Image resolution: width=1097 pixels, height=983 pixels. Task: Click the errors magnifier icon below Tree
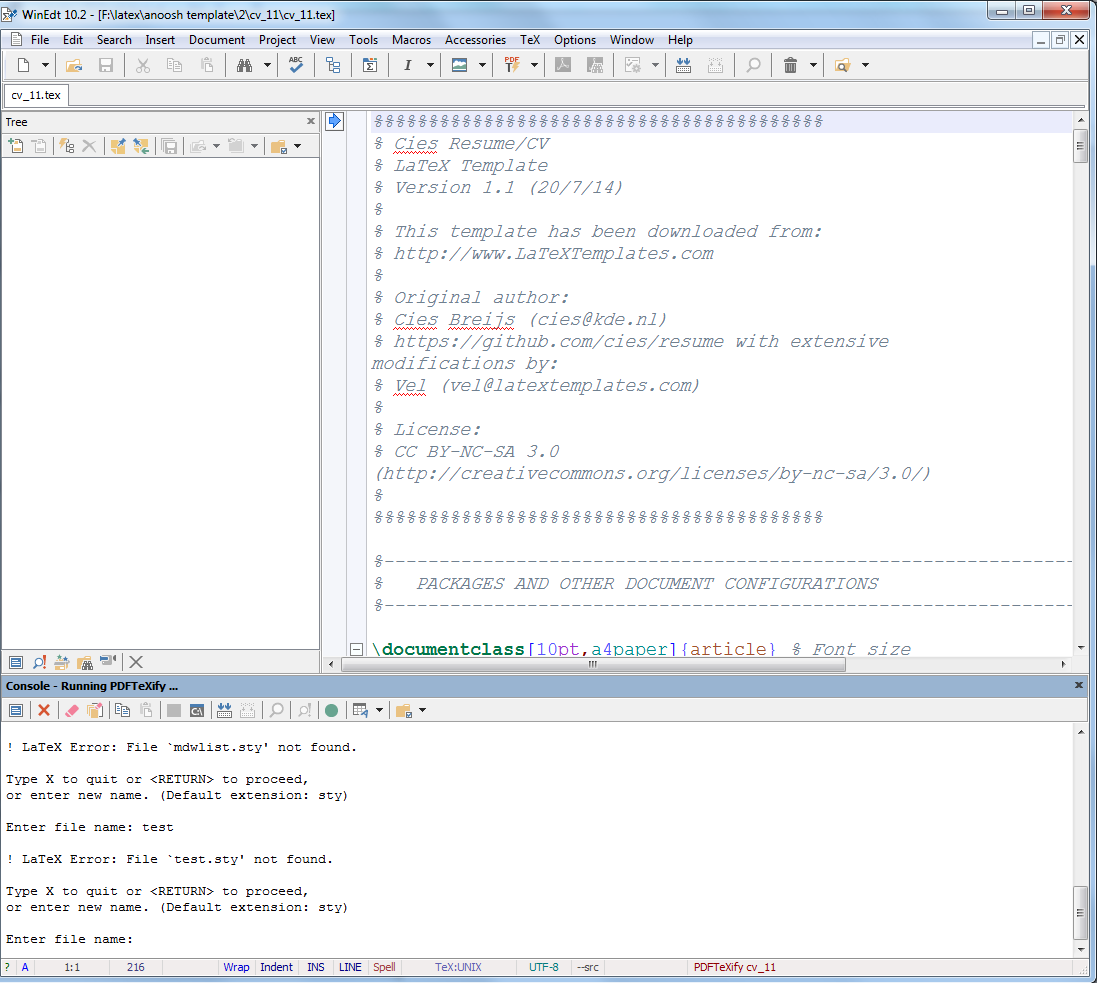(39, 662)
